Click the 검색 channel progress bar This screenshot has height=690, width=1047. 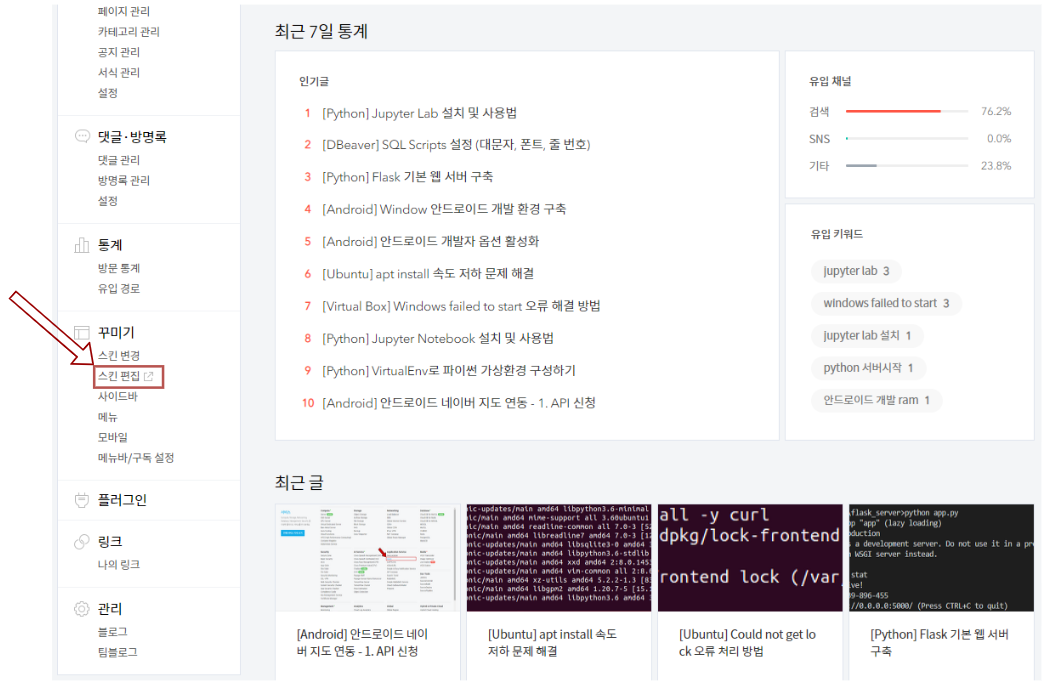(907, 111)
